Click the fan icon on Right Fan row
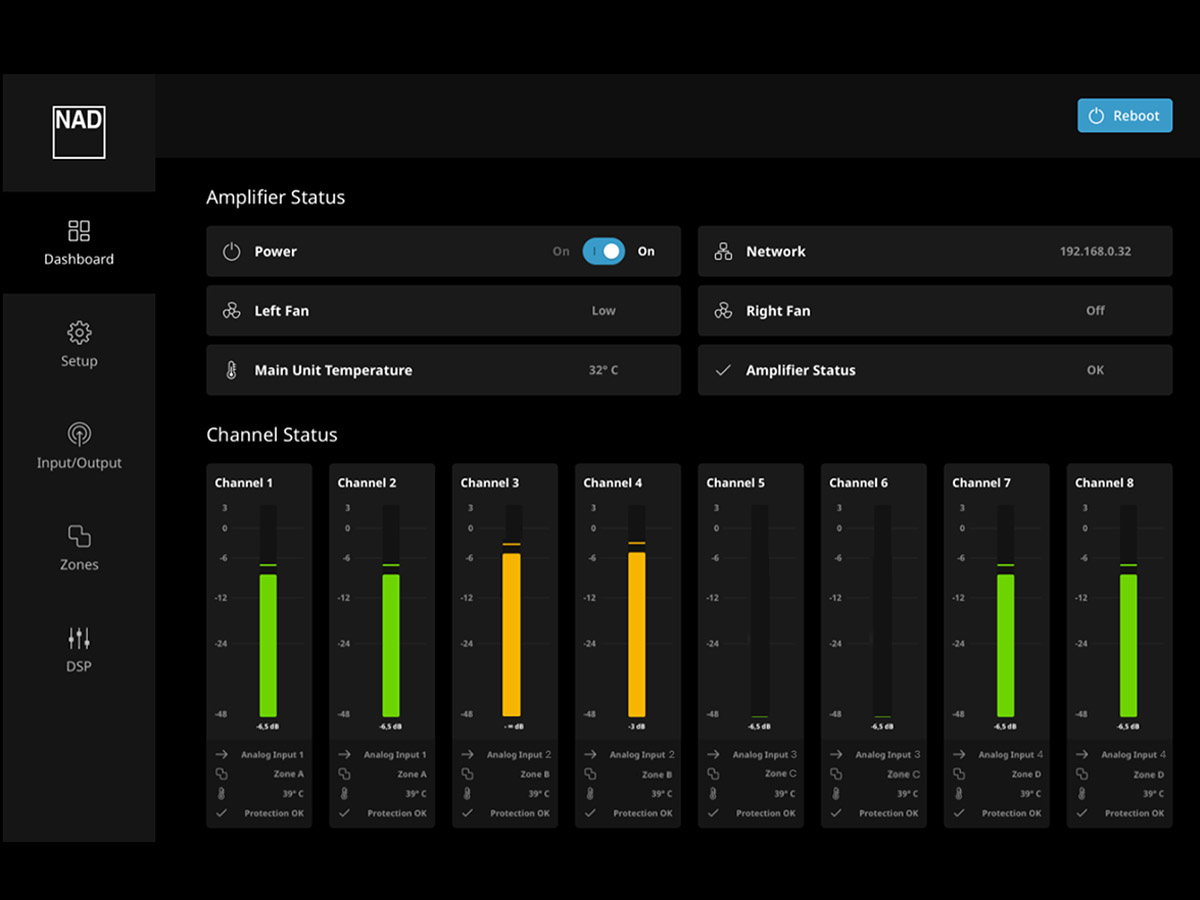The width and height of the screenshot is (1200, 900). pos(721,310)
